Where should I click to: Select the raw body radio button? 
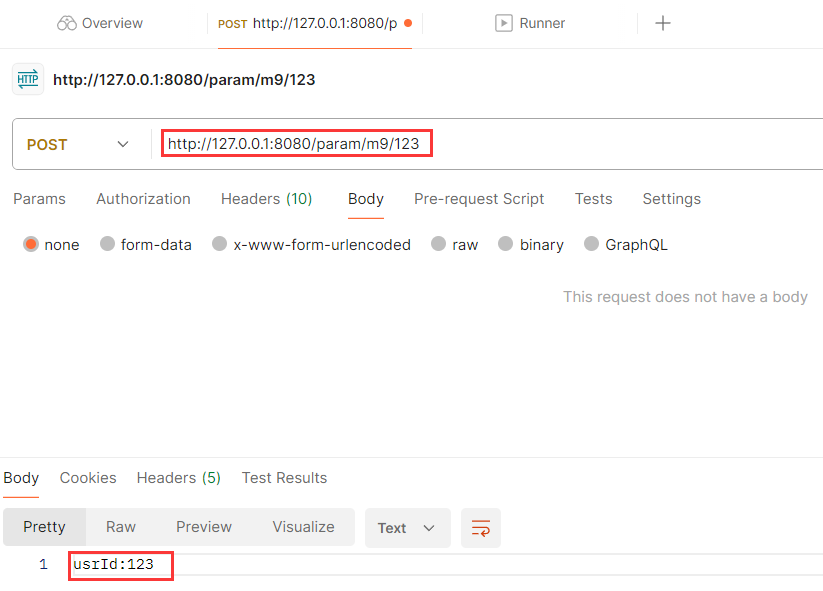point(438,244)
